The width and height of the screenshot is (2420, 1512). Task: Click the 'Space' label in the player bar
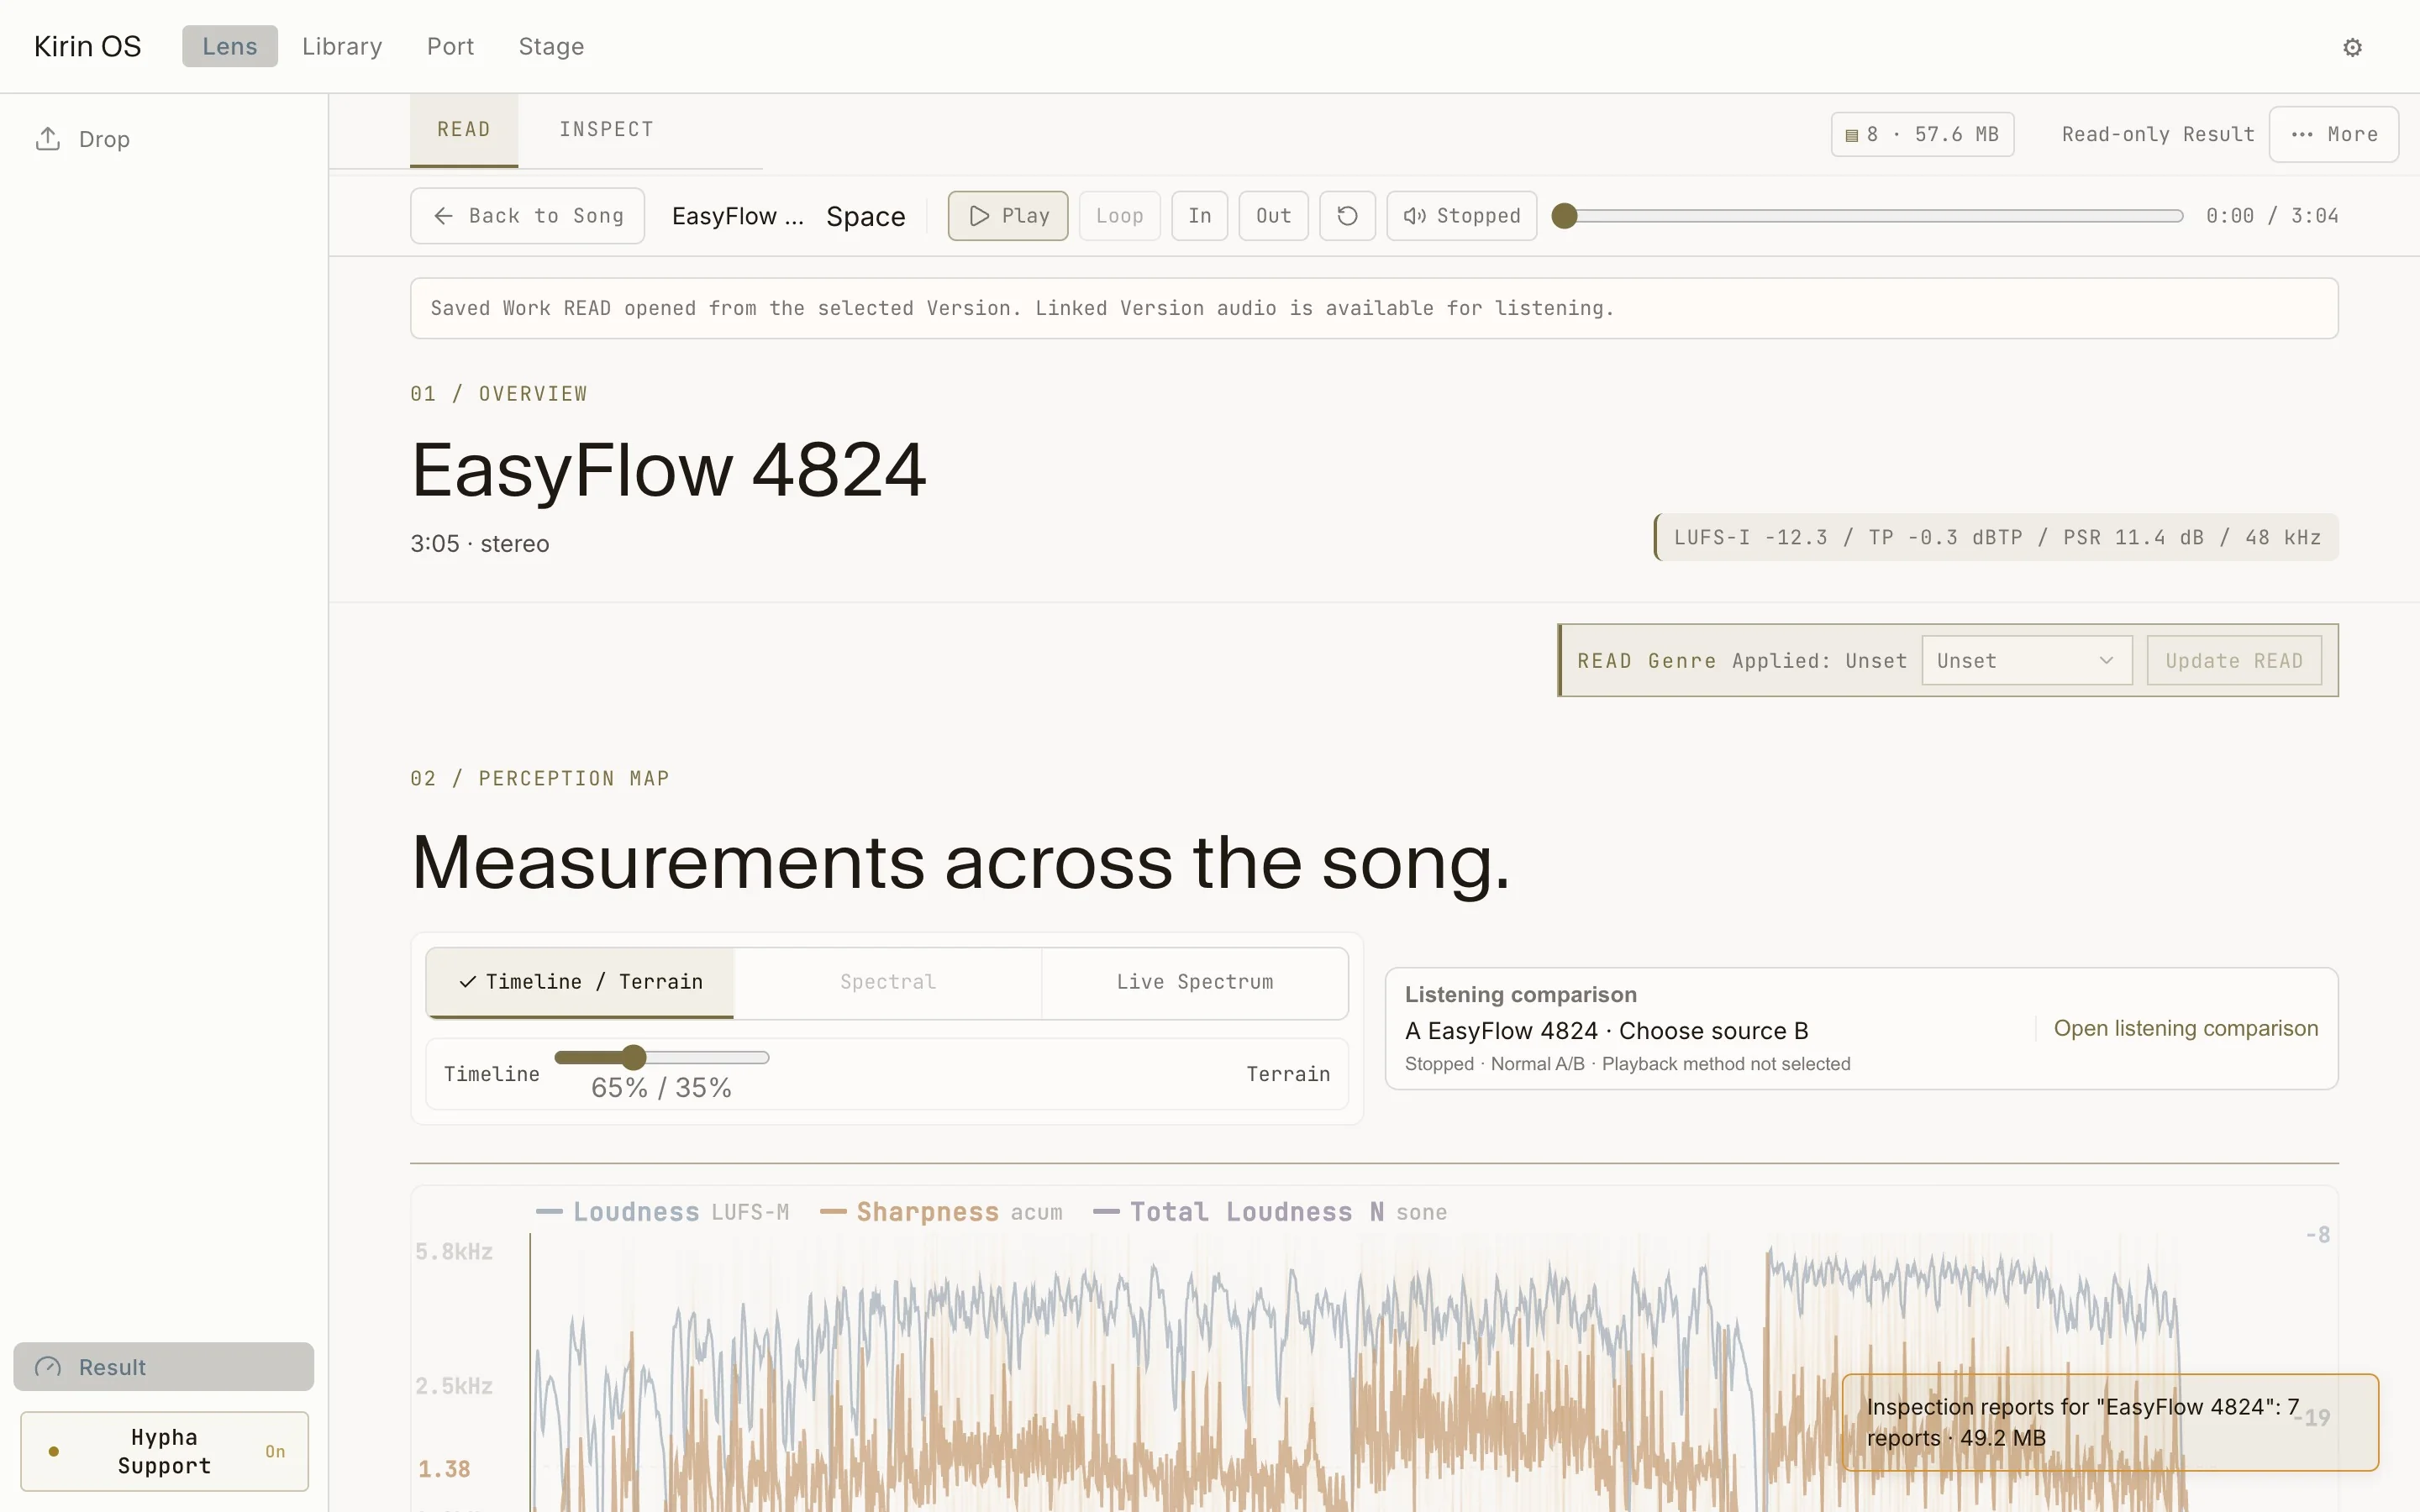866,216
